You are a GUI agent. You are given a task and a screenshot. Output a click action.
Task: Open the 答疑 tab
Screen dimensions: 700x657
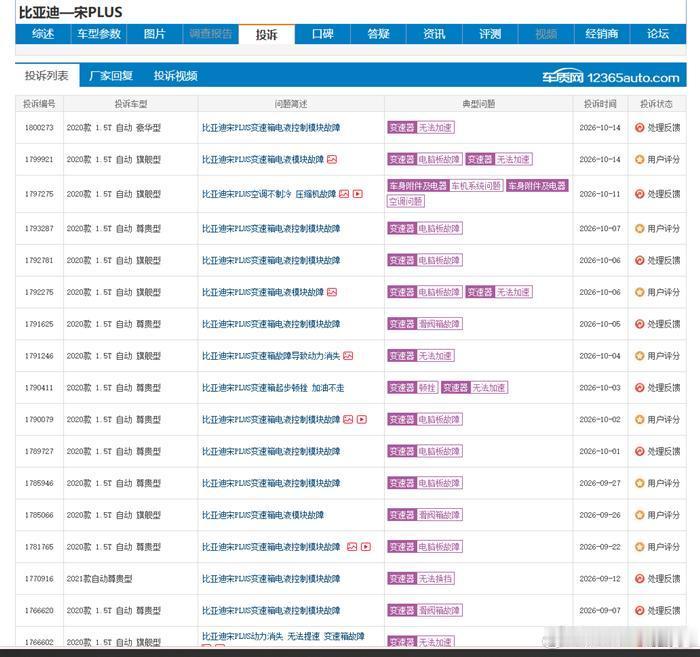pos(378,34)
